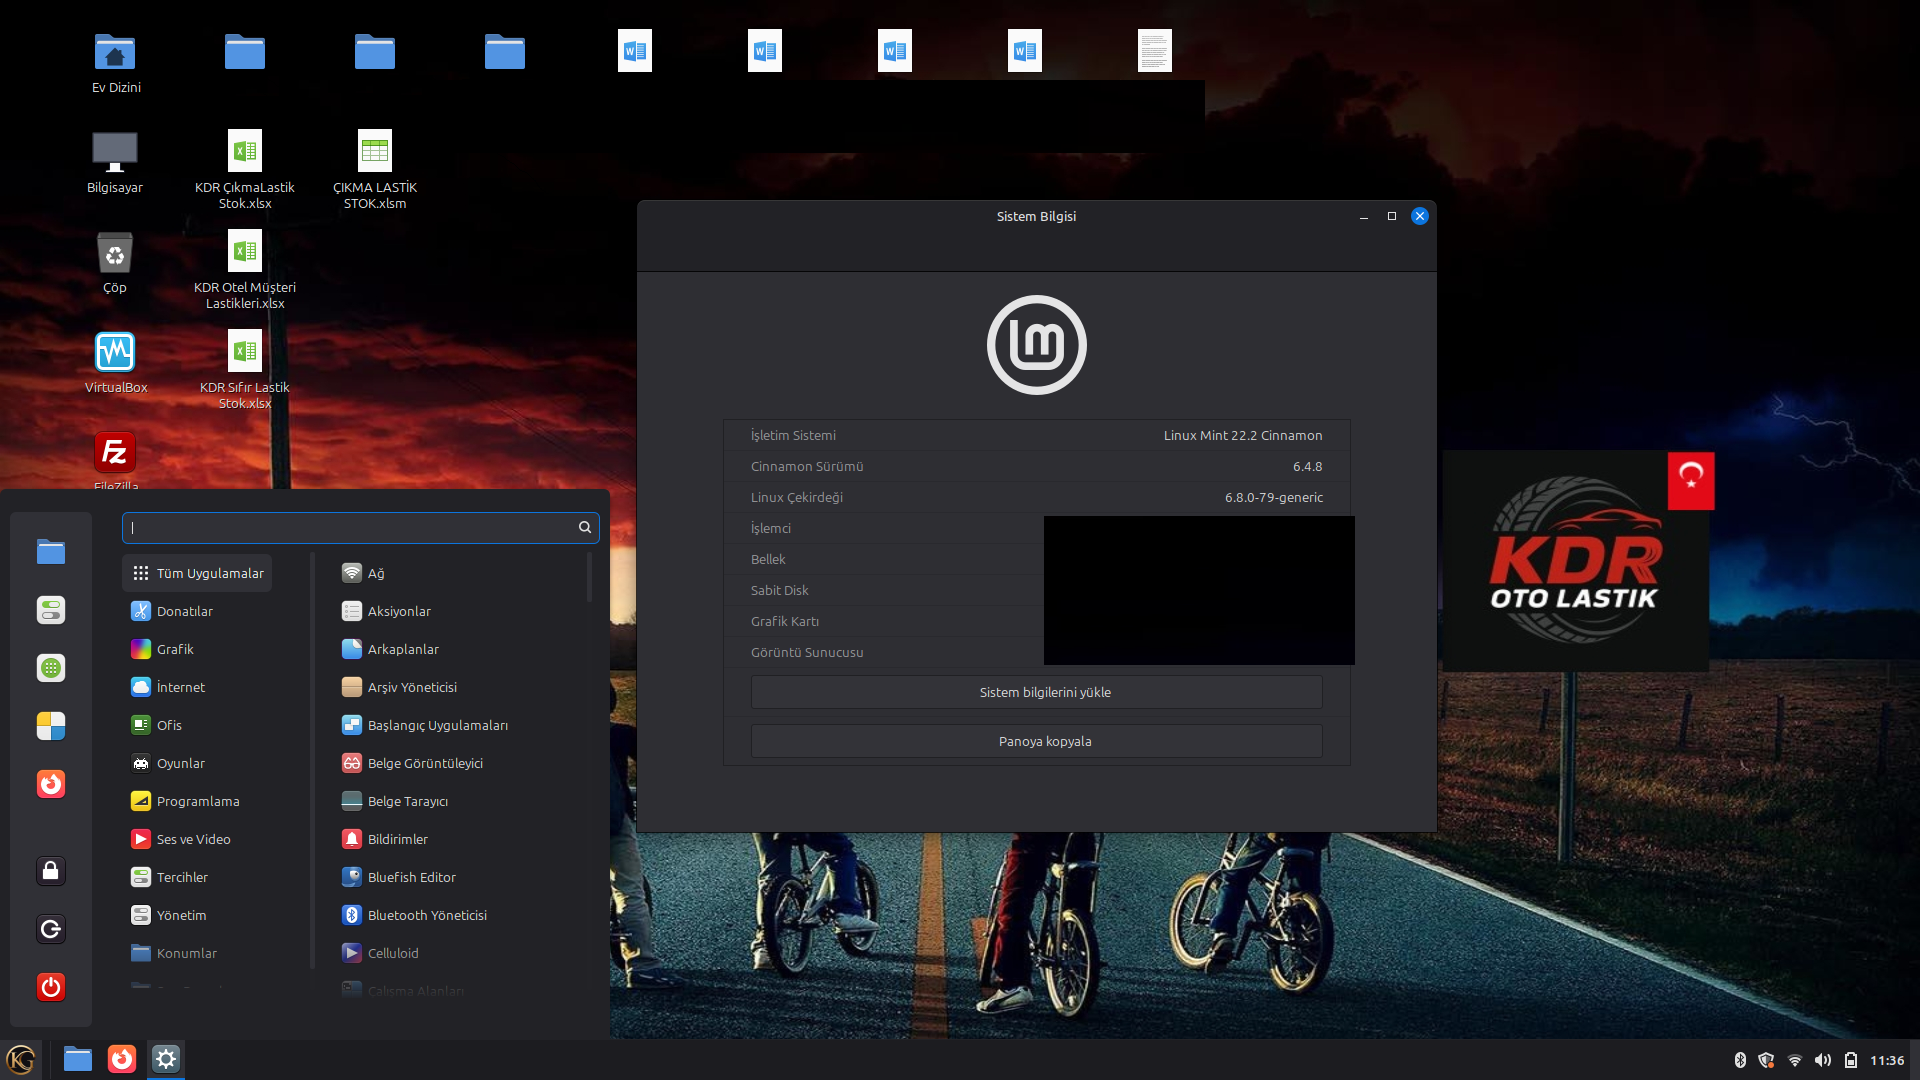1920x1080 pixels.
Task: Click the application search field
Action: coord(360,527)
